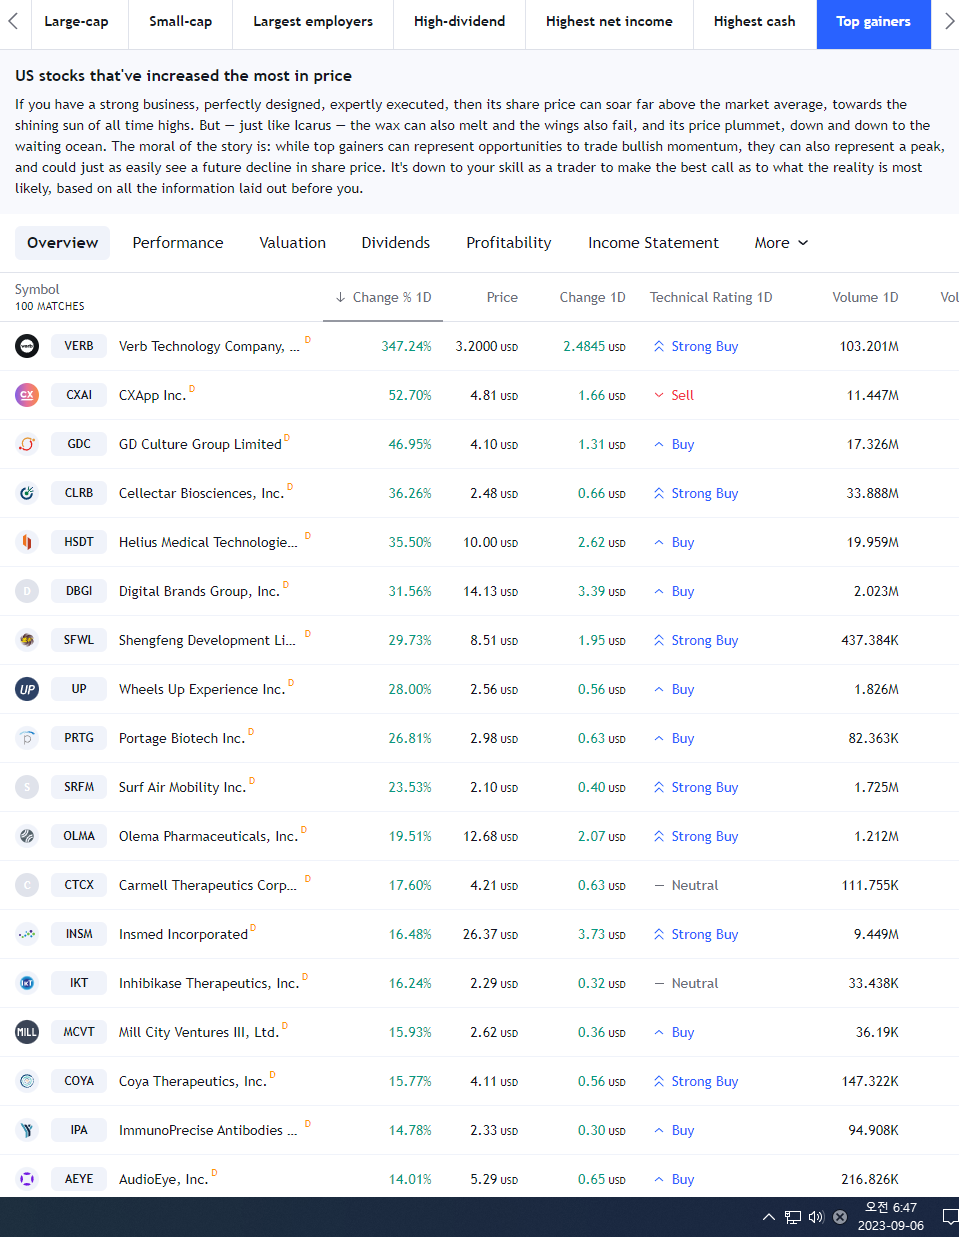The height and width of the screenshot is (1237, 959).
Task: Click the Helius Medical logo icon
Action: (x=27, y=542)
